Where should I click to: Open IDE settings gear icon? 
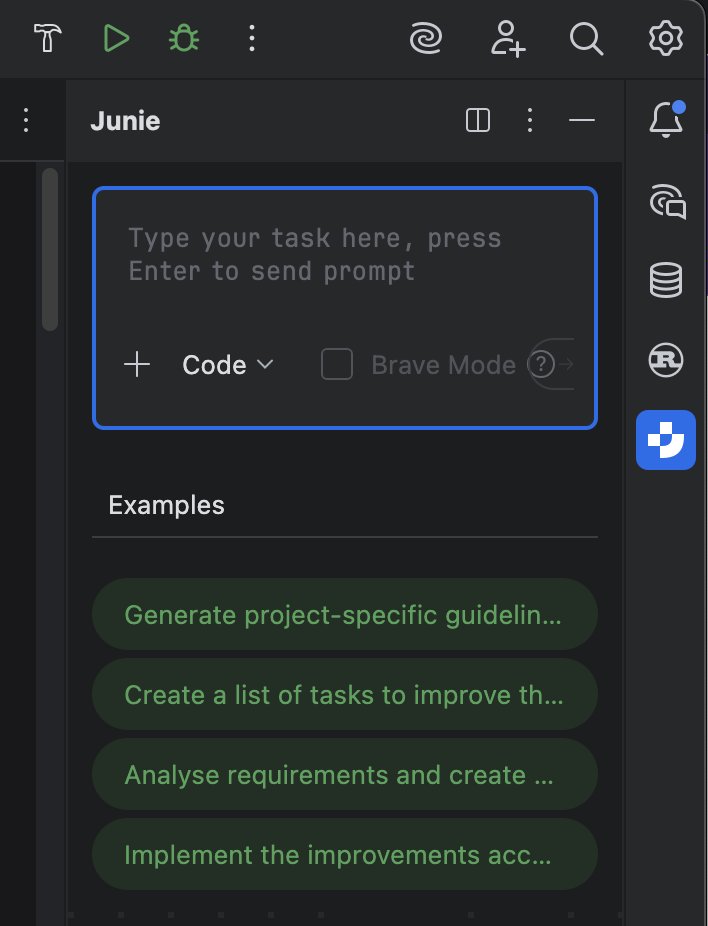[x=665, y=38]
